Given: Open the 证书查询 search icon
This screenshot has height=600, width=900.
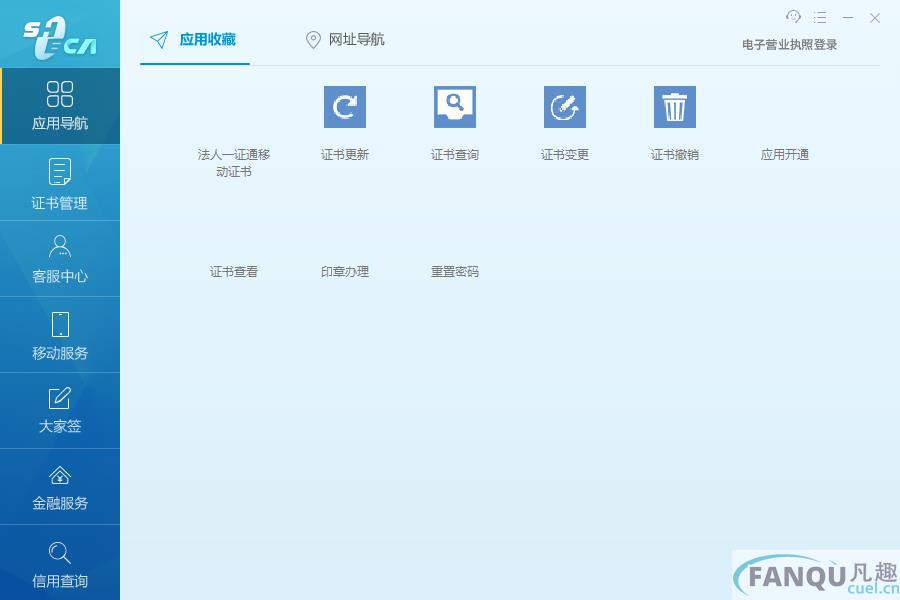Looking at the screenshot, I should tap(455, 107).
